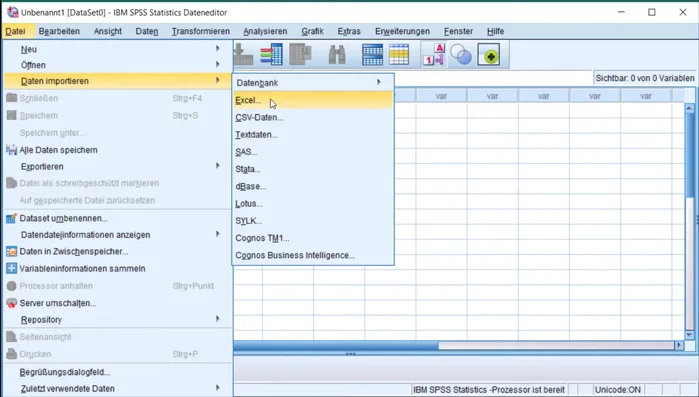Click the horizontal scrollbar right arrow
Viewport: 699px width, 397px height.
point(679,345)
